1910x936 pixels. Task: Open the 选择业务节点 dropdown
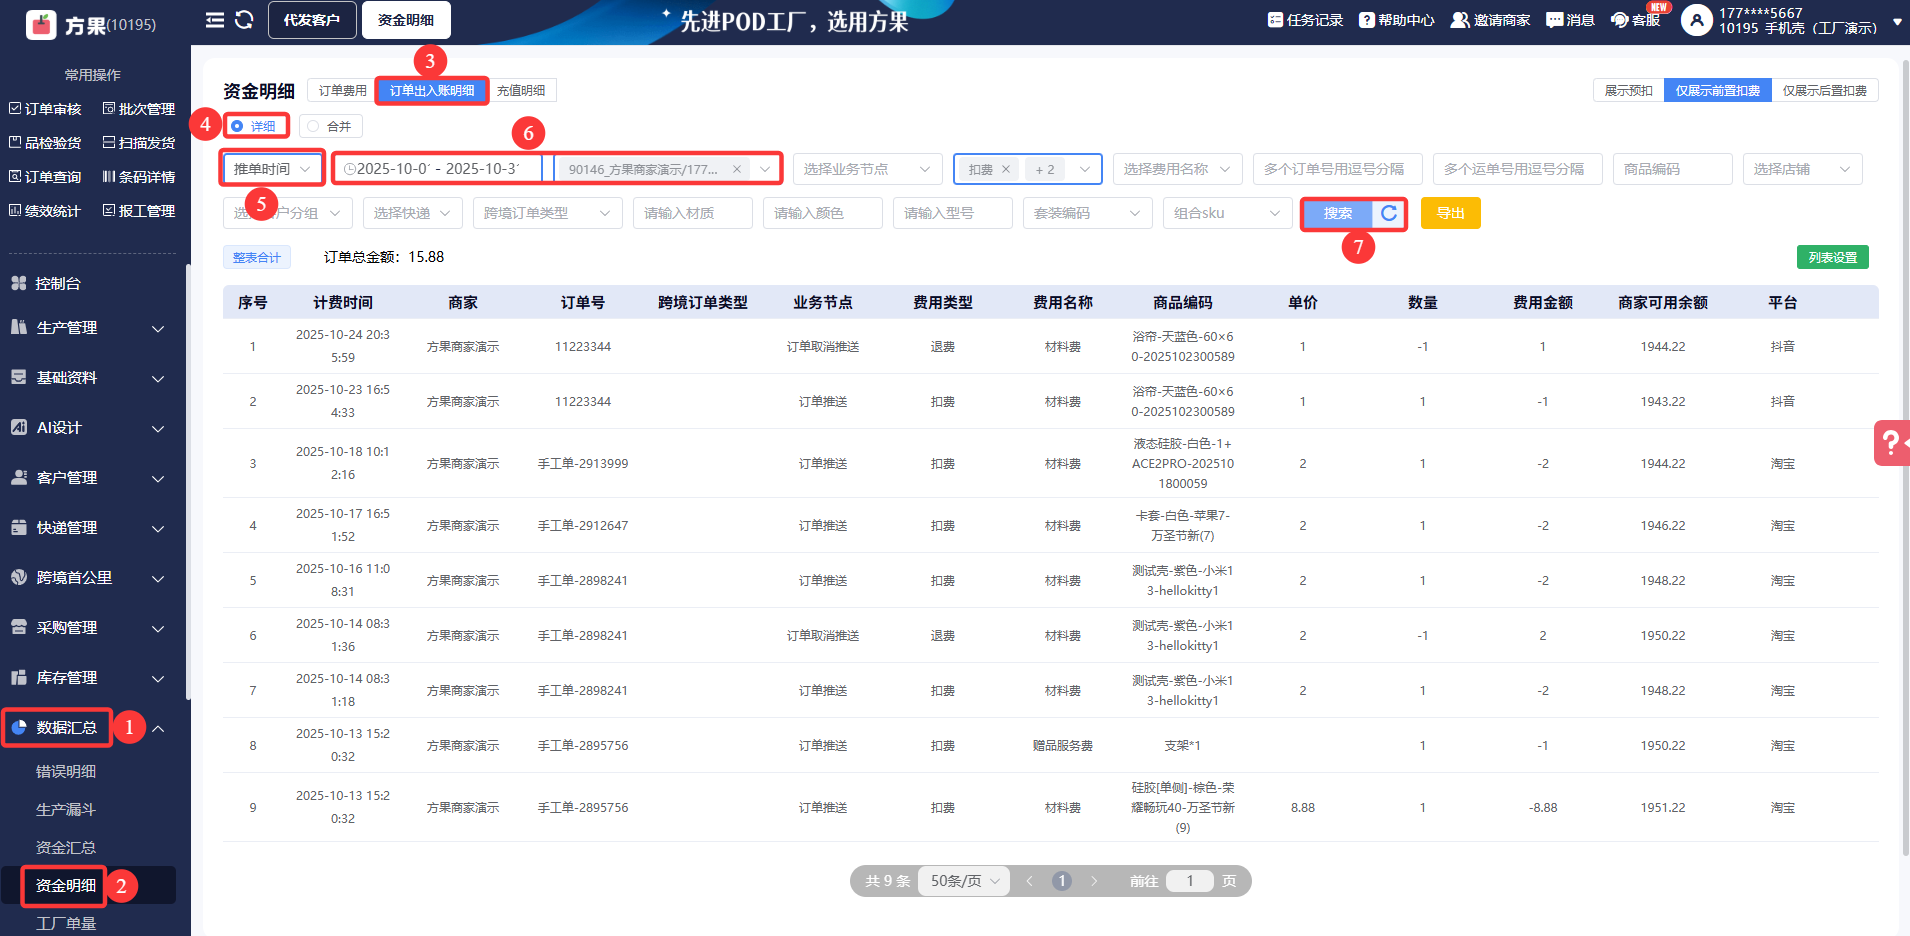[x=868, y=169]
